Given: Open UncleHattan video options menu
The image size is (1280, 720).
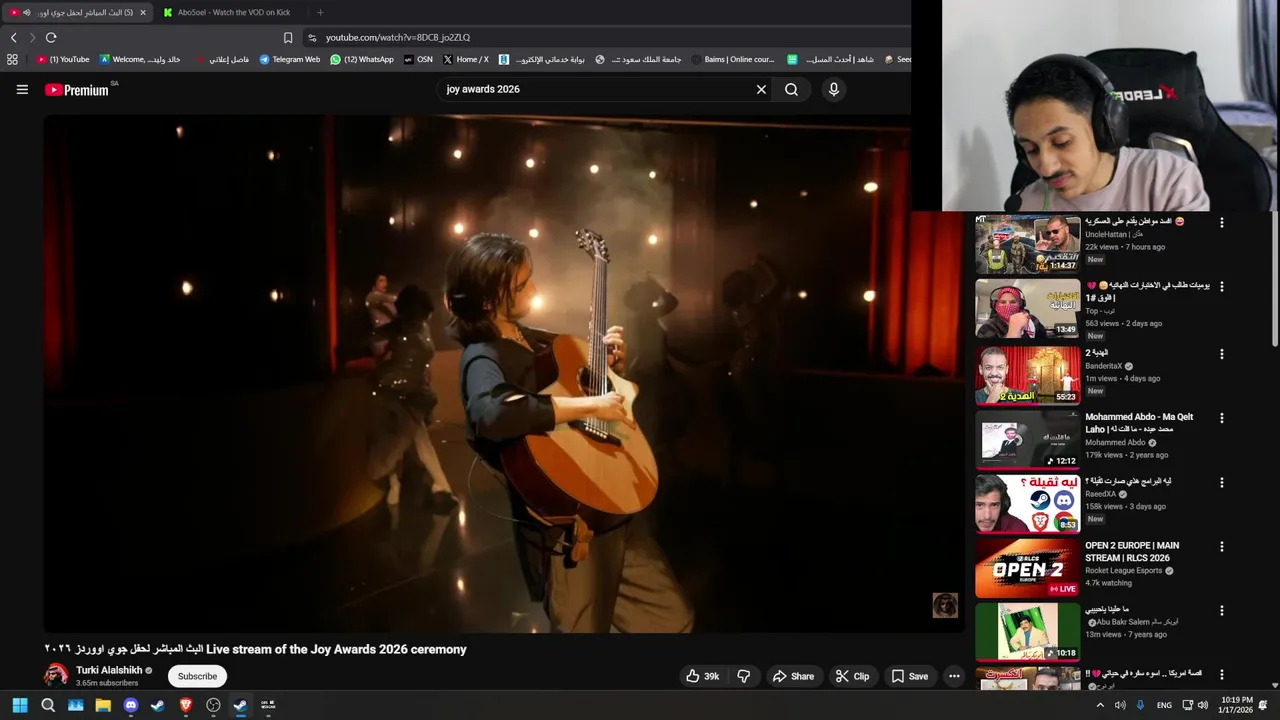Looking at the screenshot, I should click(1221, 222).
